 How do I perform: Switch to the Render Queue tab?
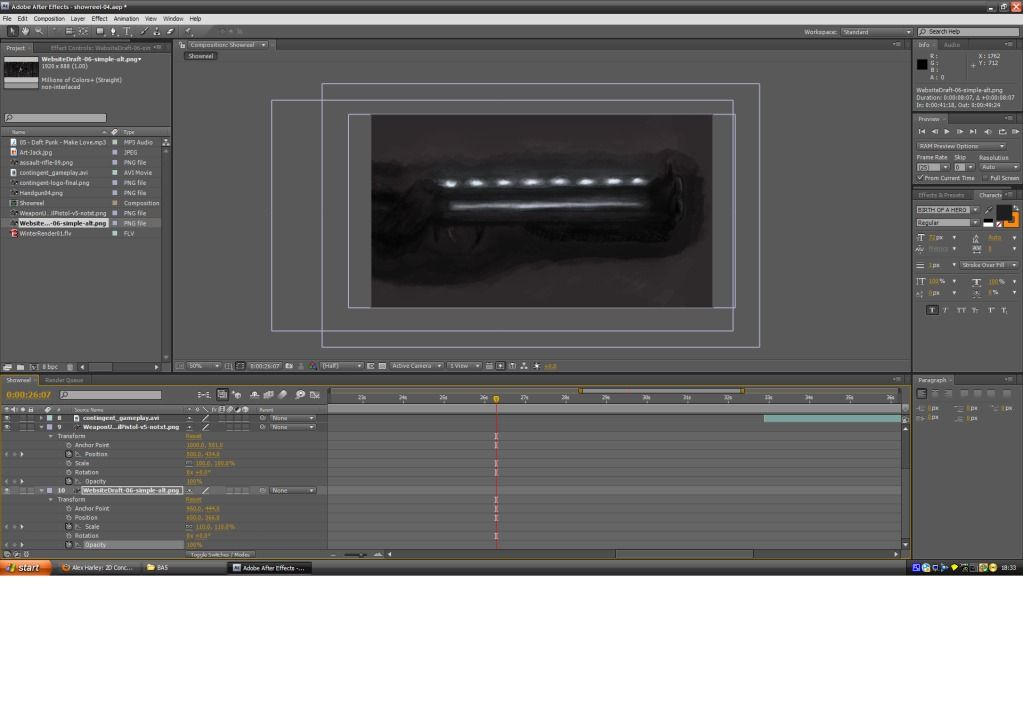(62, 380)
